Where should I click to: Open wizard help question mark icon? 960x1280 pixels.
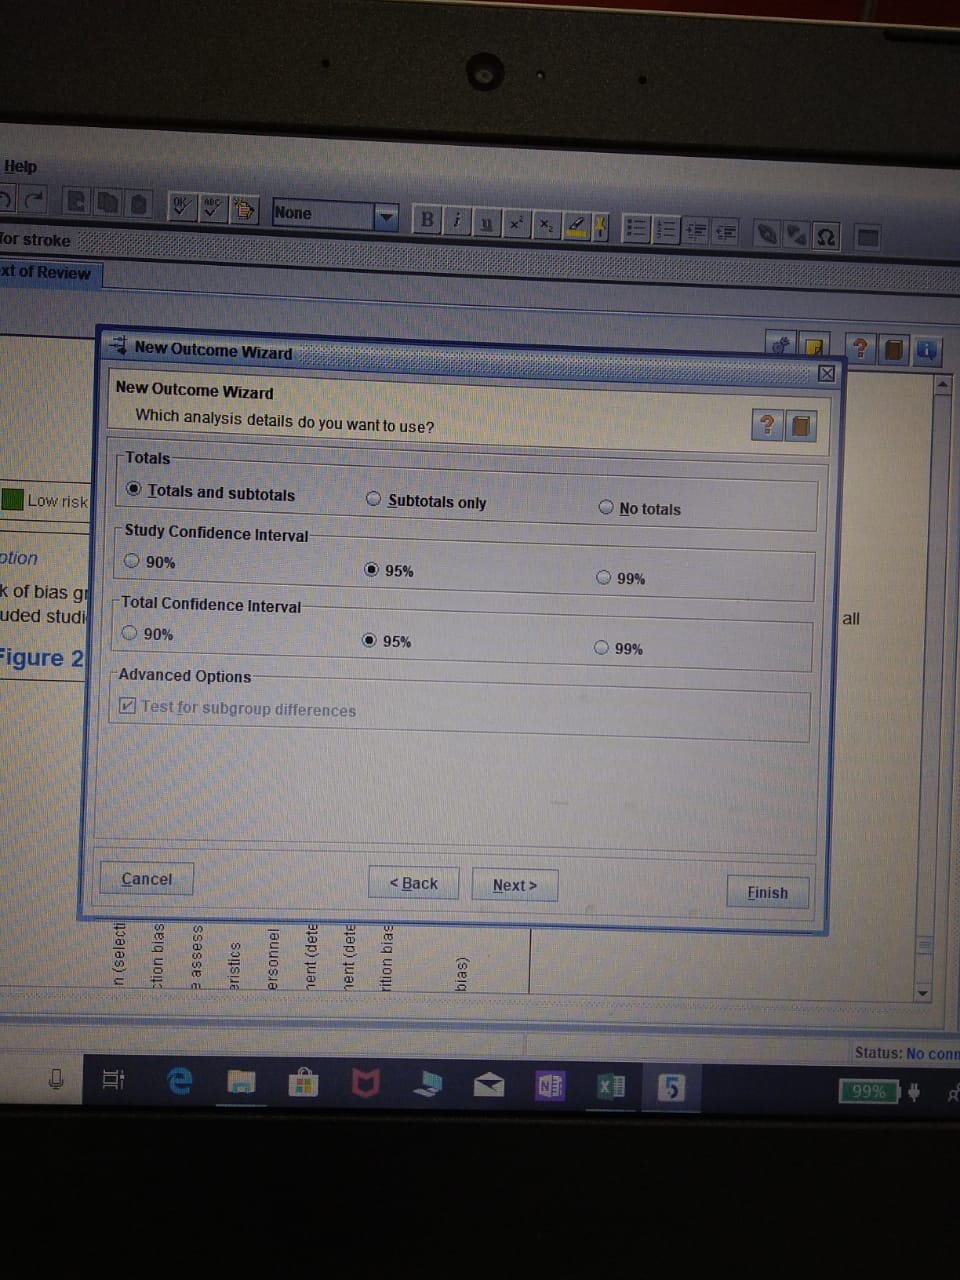pyautogui.click(x=766, y=425)
